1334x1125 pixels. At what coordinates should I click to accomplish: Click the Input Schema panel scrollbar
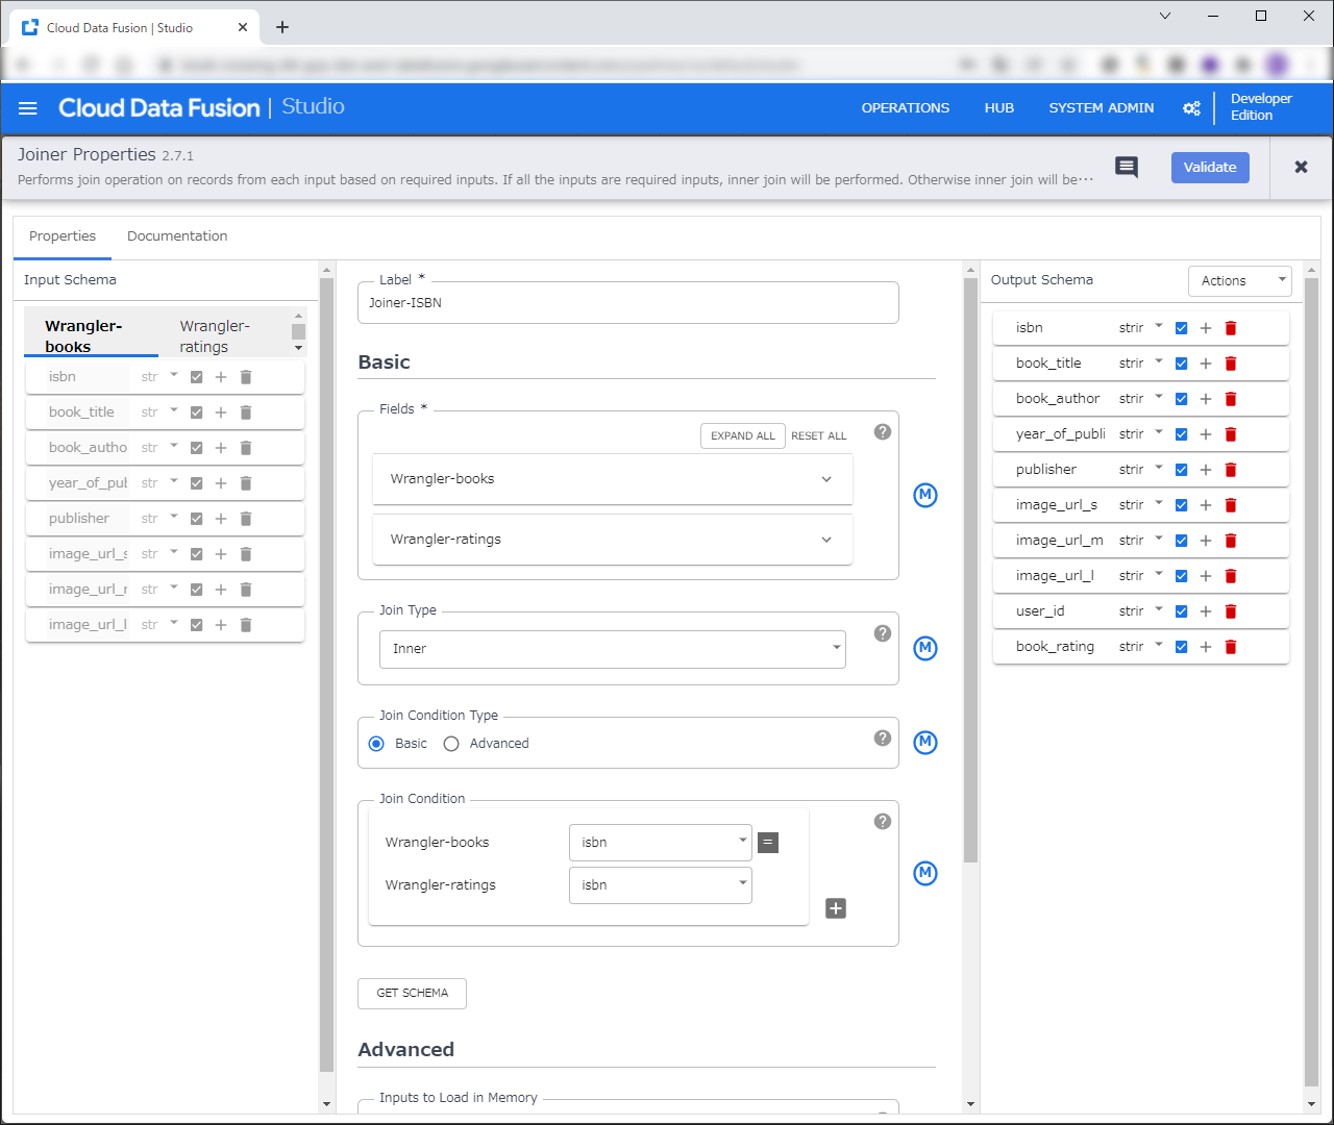click(326, 675)
